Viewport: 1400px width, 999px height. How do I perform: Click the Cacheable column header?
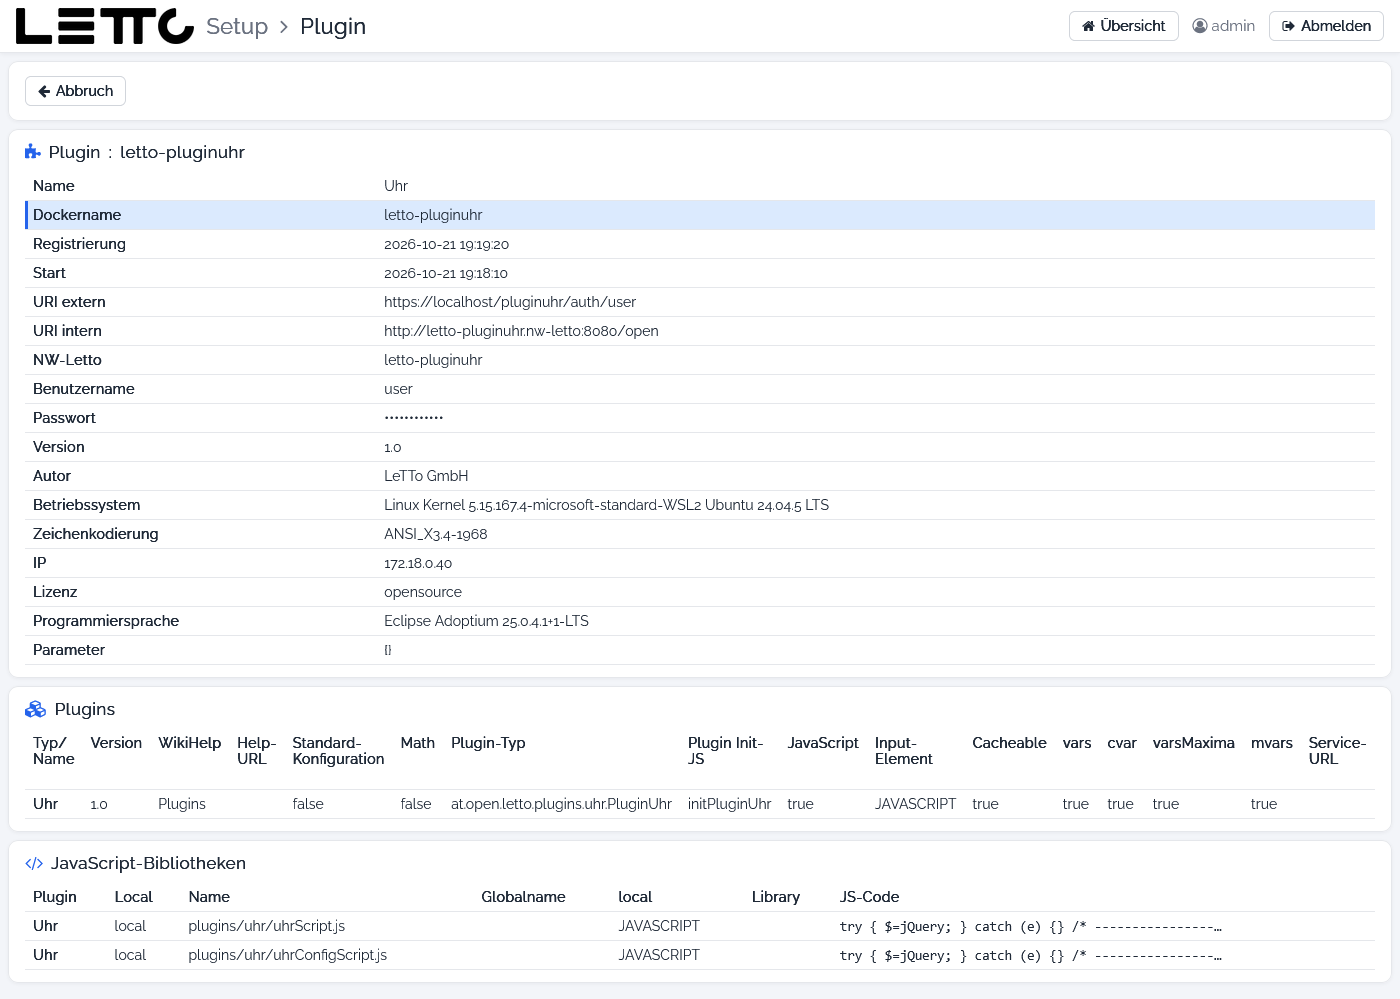pyautogui.click(x=1009, y=743)
